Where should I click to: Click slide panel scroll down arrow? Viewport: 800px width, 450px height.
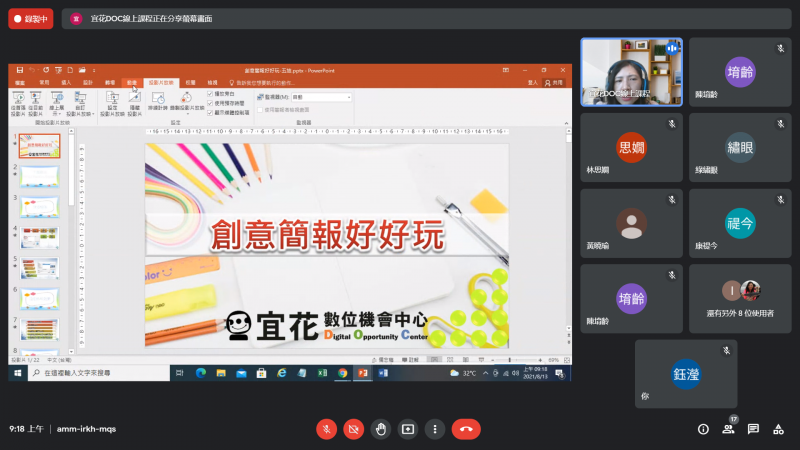71,352
